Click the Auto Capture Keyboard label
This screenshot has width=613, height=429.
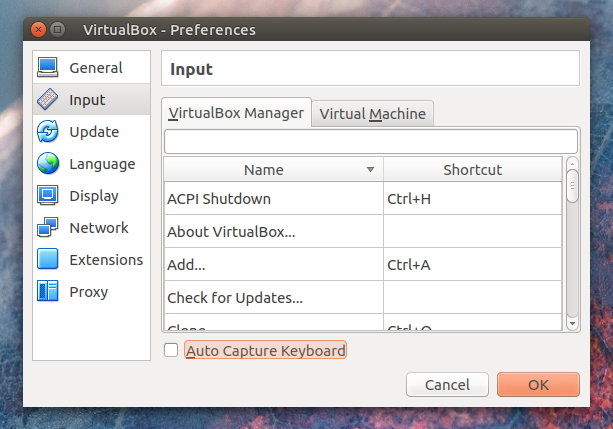(265, 350)
